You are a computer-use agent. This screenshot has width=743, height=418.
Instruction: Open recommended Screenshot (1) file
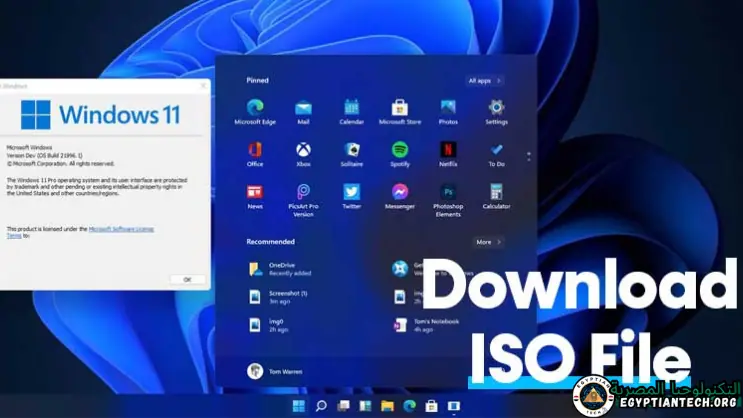coord(278,297)
